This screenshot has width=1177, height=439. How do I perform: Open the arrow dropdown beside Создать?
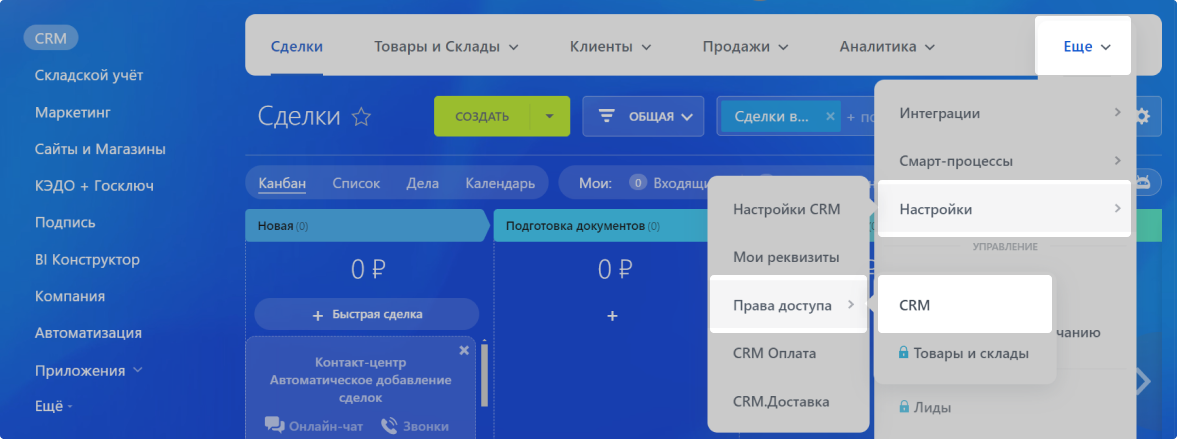(549, 116)
